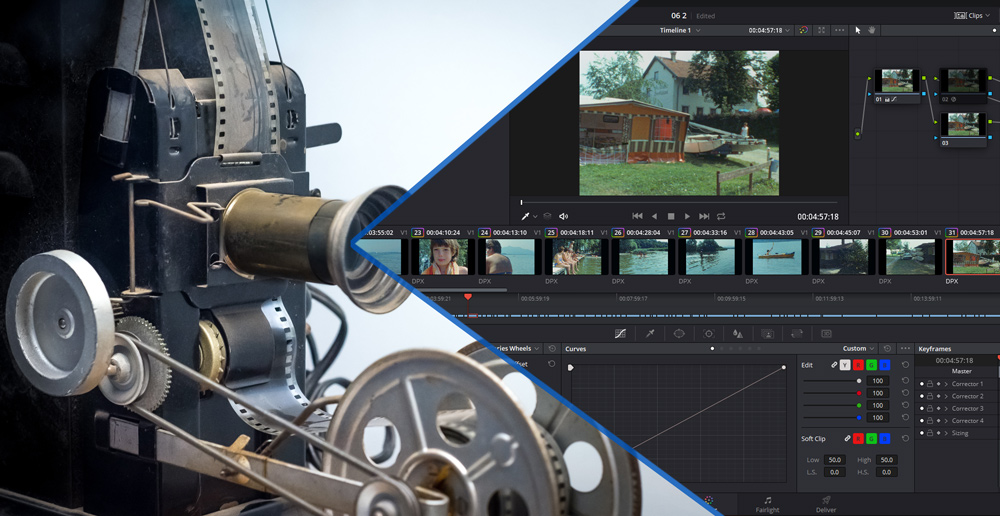Expand the Sizing keyframe track
Viewport: 1000px width, 516px height.
tap(946, 433)
